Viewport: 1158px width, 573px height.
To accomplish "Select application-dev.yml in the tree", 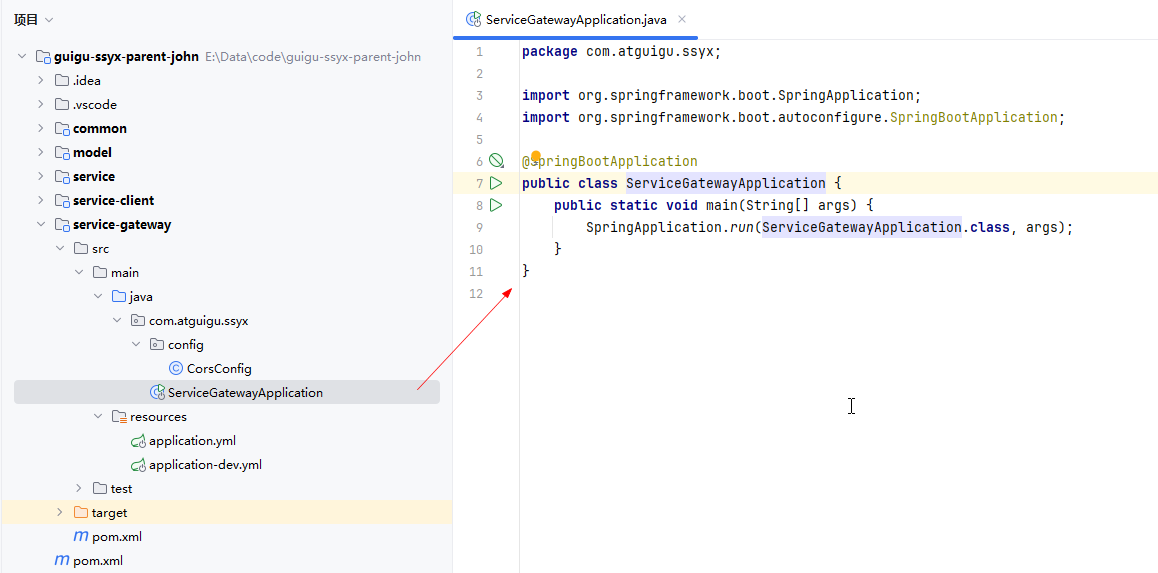I will tap(205, 465).
